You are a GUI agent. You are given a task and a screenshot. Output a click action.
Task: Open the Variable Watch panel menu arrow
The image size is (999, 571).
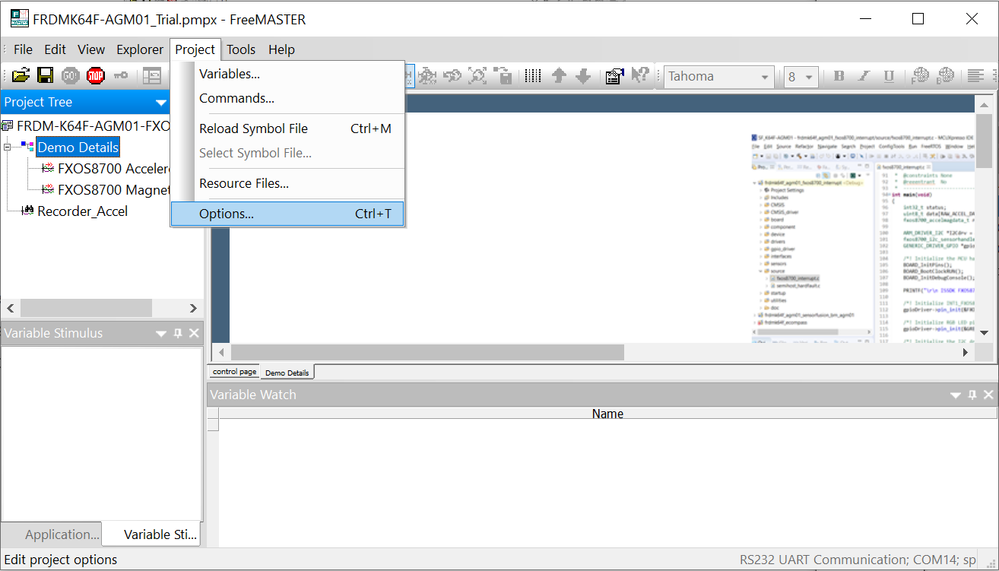pos(955,395)
